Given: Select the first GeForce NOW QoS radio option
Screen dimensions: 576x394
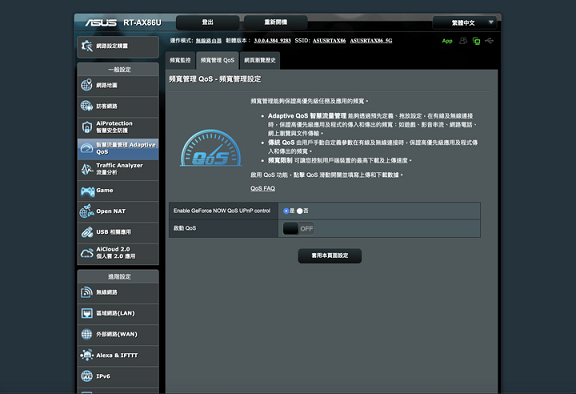Looking at the screenshot, I should point(286,211).
